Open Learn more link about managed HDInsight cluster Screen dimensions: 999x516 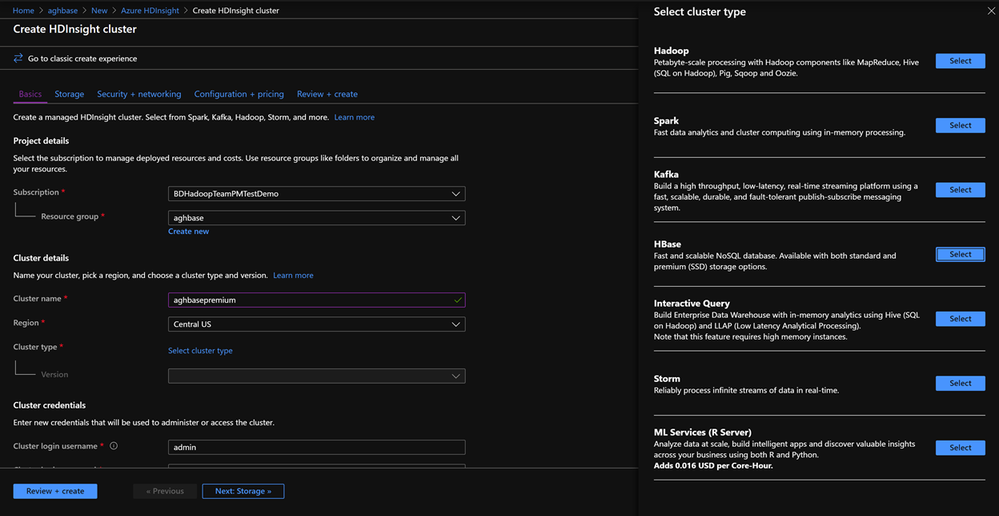pos(354,118)
